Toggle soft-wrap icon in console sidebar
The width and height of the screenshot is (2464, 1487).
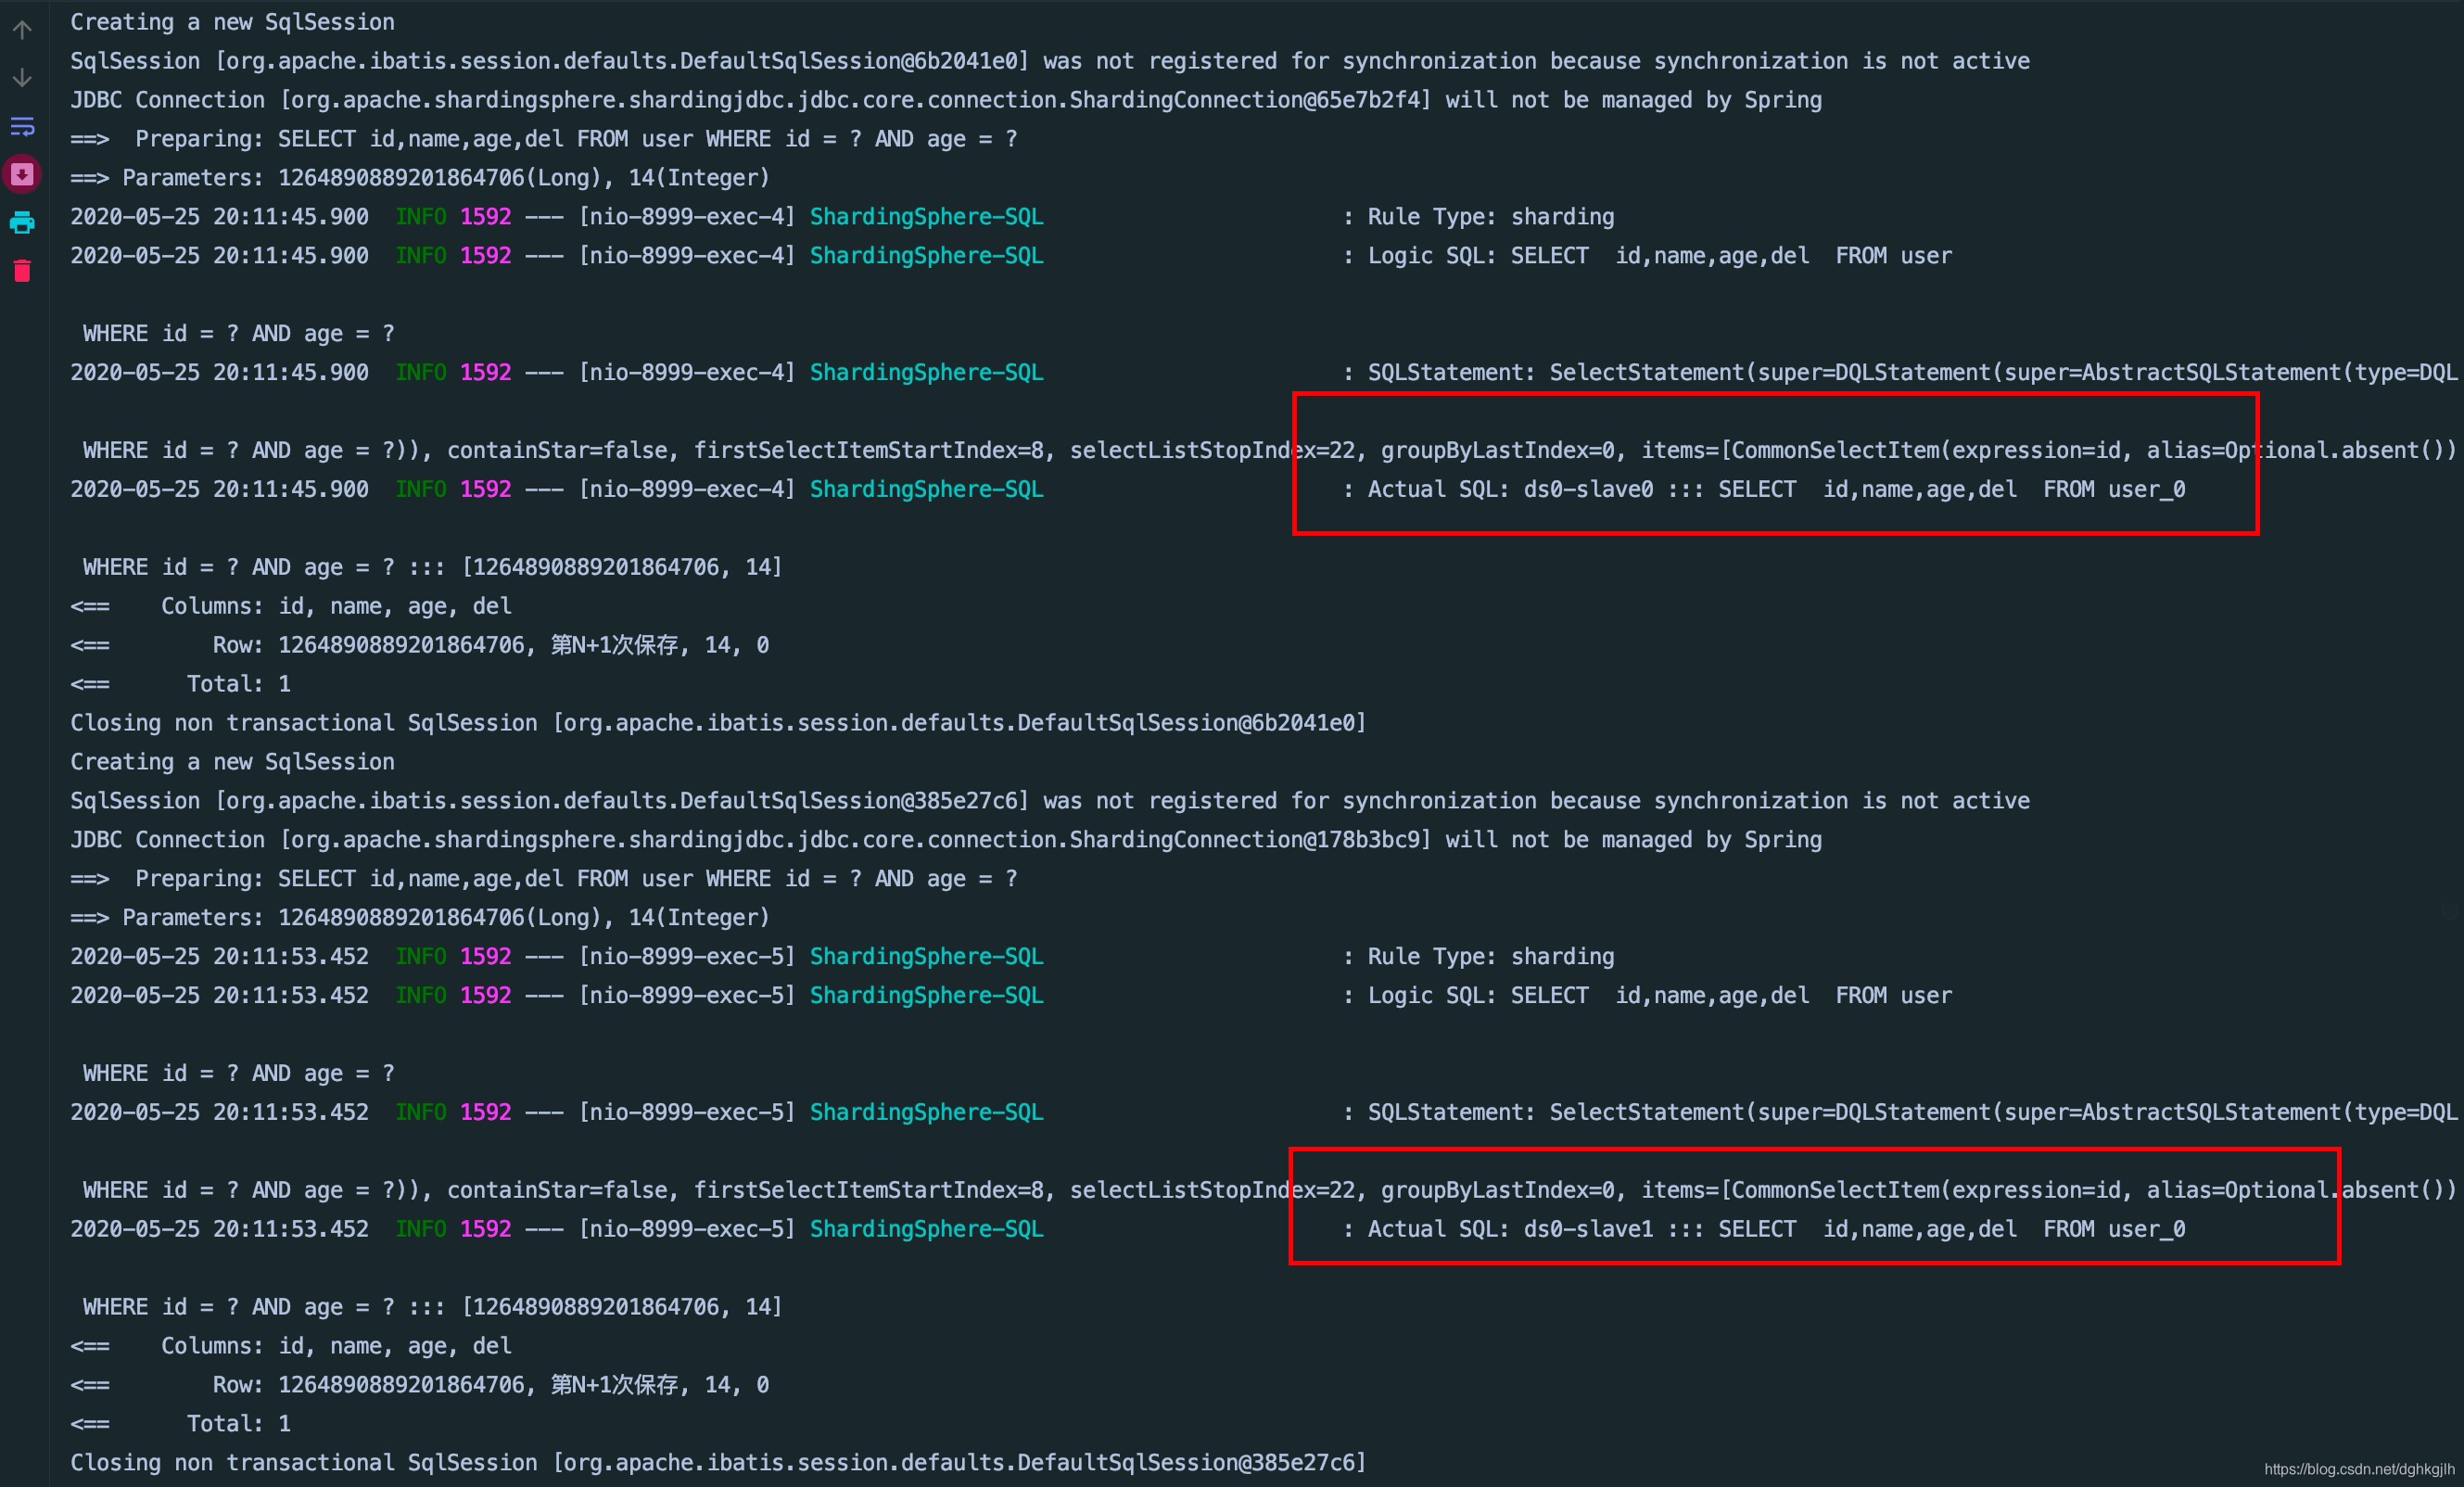tap(22, 126)
